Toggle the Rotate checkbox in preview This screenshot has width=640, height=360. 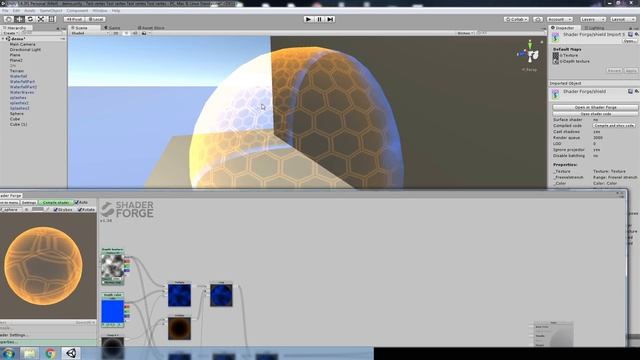(x=80, y=209)
